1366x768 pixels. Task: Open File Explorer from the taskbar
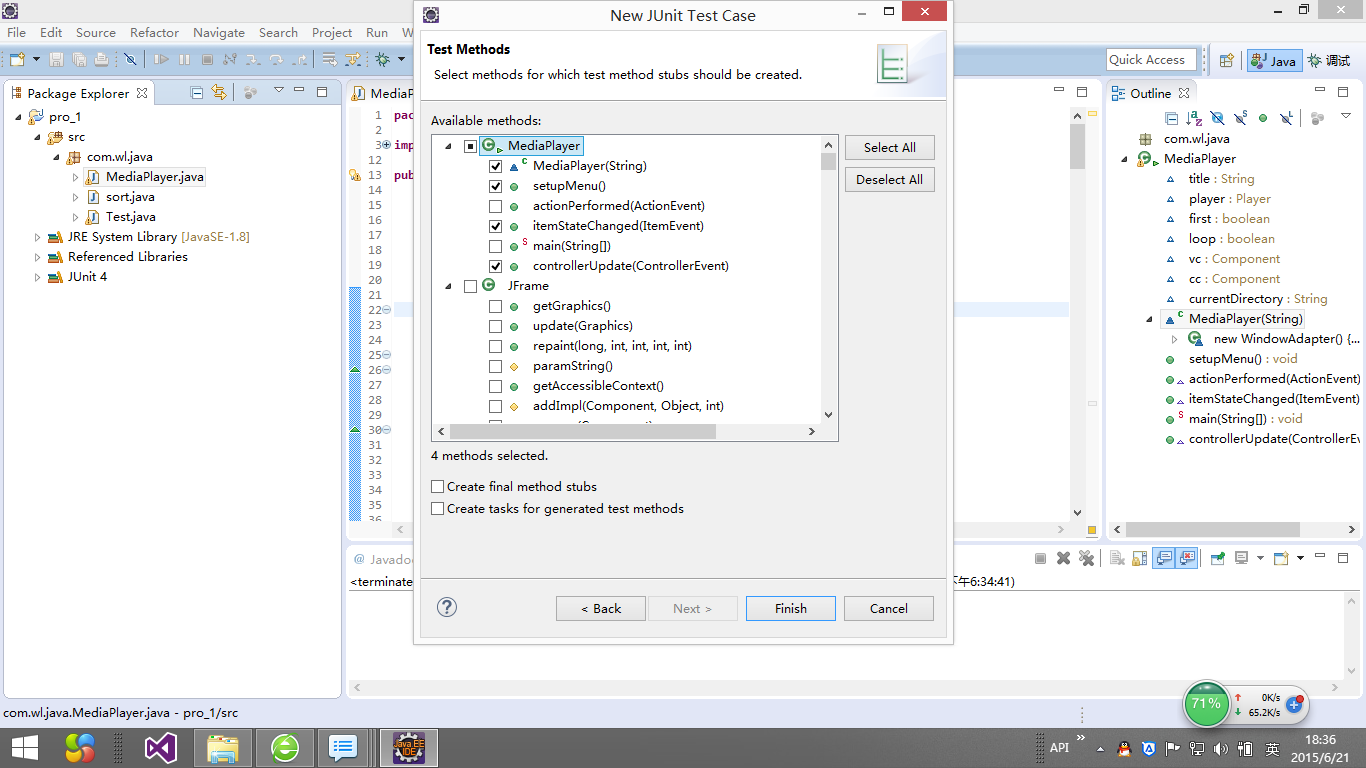click(222, 747)
